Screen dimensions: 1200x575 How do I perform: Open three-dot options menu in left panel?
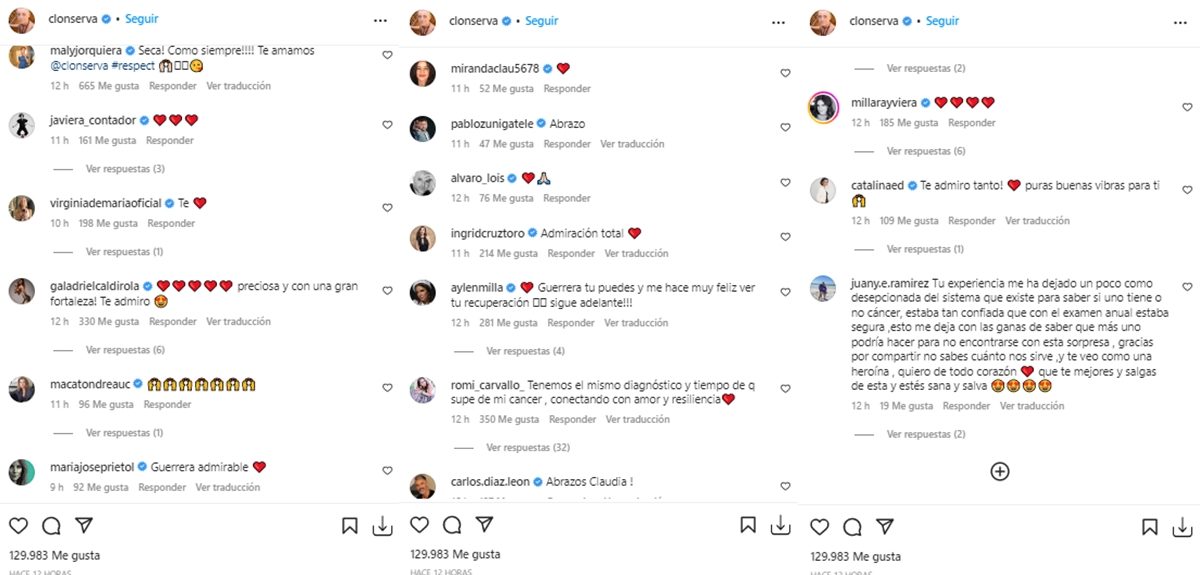[x=380, y=20]
